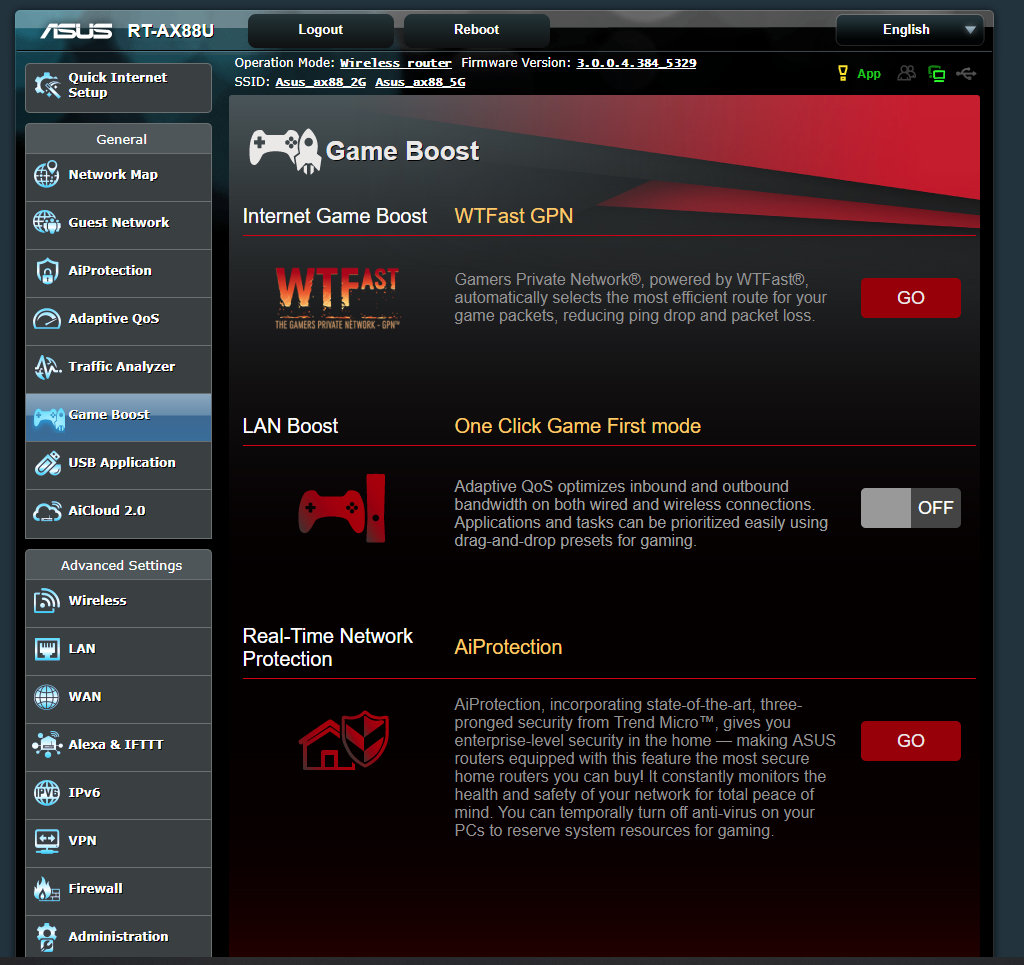This screenshot has width=1024, height=965.
Task: Click the USB Application icon
Action: [x=48, y=463]
